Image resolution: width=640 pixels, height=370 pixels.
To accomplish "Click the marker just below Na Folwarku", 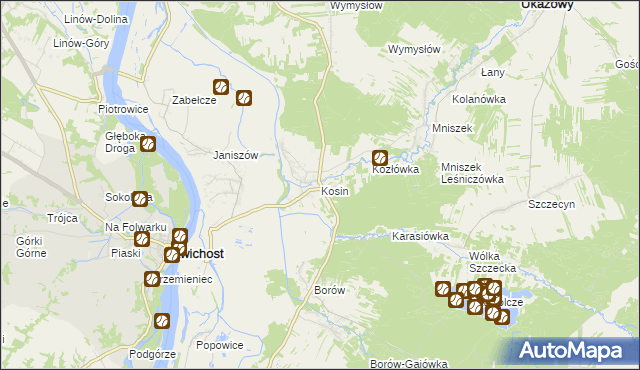I will (142, 239).
